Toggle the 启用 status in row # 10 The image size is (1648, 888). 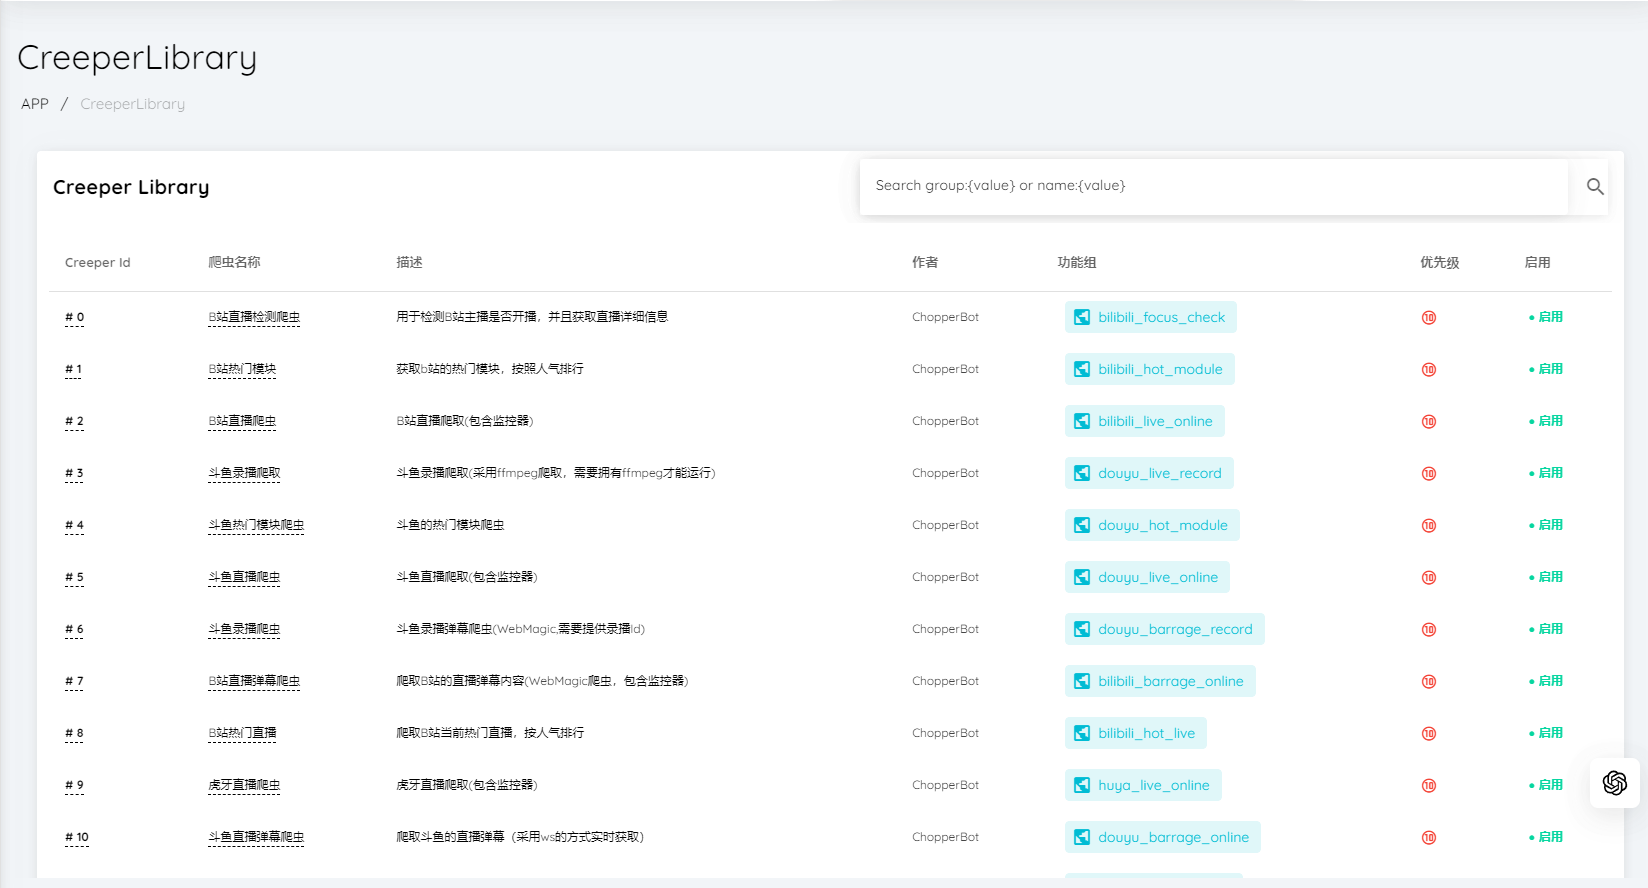point(1546,837)
